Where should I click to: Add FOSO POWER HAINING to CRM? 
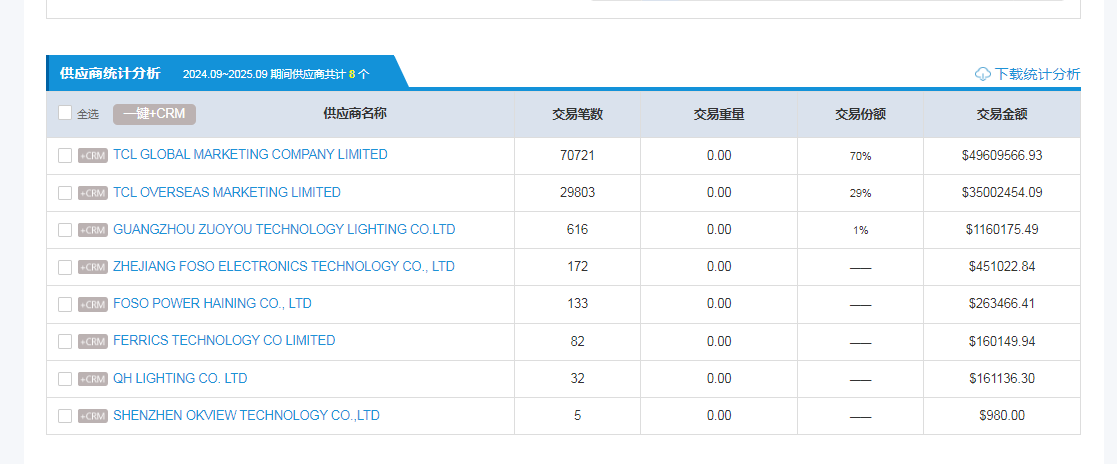pyautogui.click(x=93, y=304)
